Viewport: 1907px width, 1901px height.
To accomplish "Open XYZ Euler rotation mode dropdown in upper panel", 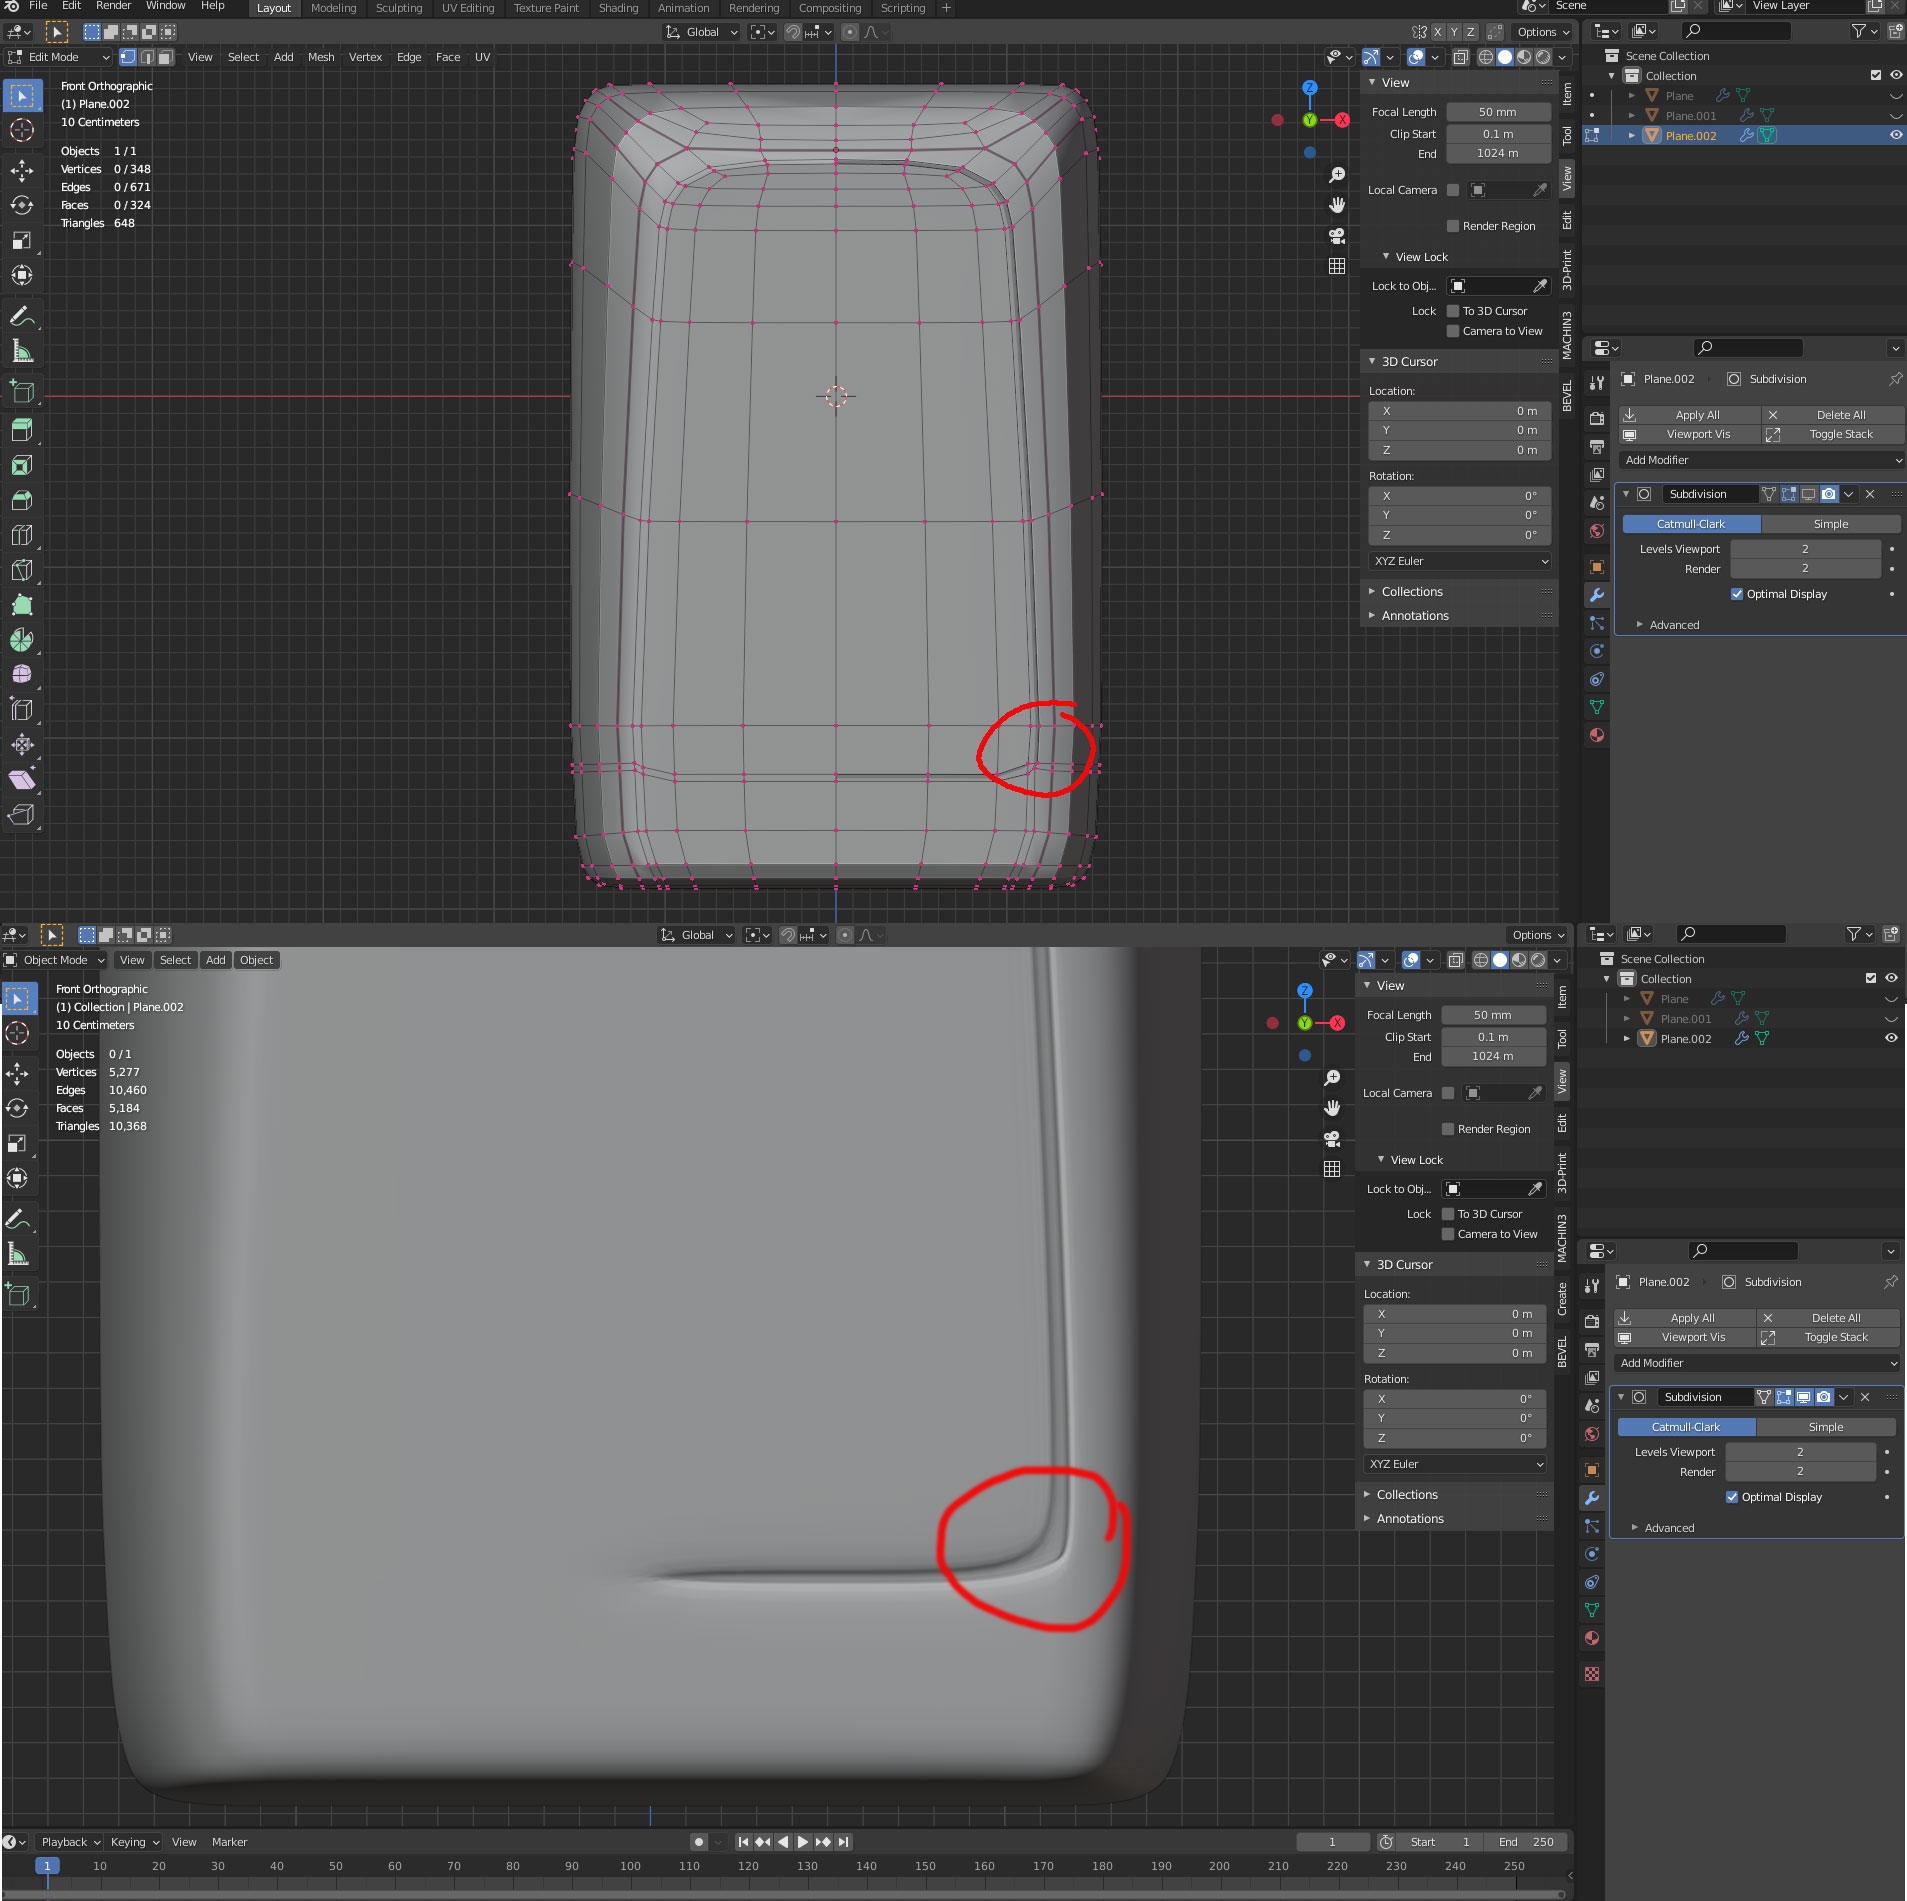I will click(1460, 561).
